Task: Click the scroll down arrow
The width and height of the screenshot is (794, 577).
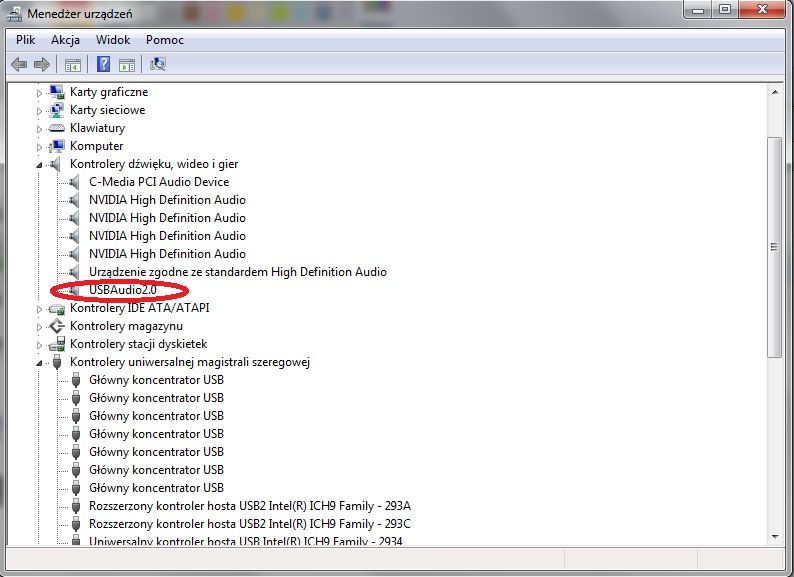Action: pyautogui.click(x=775, y=537)
